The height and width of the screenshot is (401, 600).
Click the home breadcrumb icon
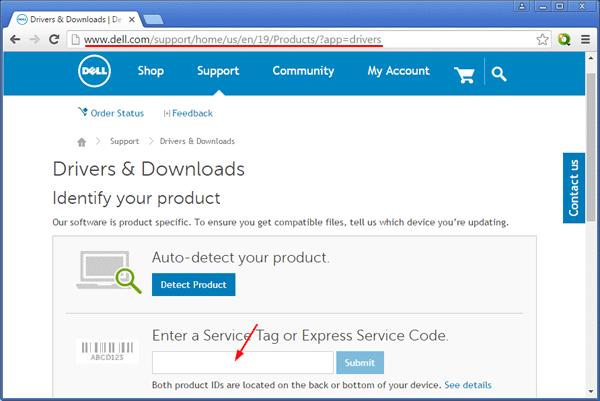pyautogui.click(x=82, y=142)
